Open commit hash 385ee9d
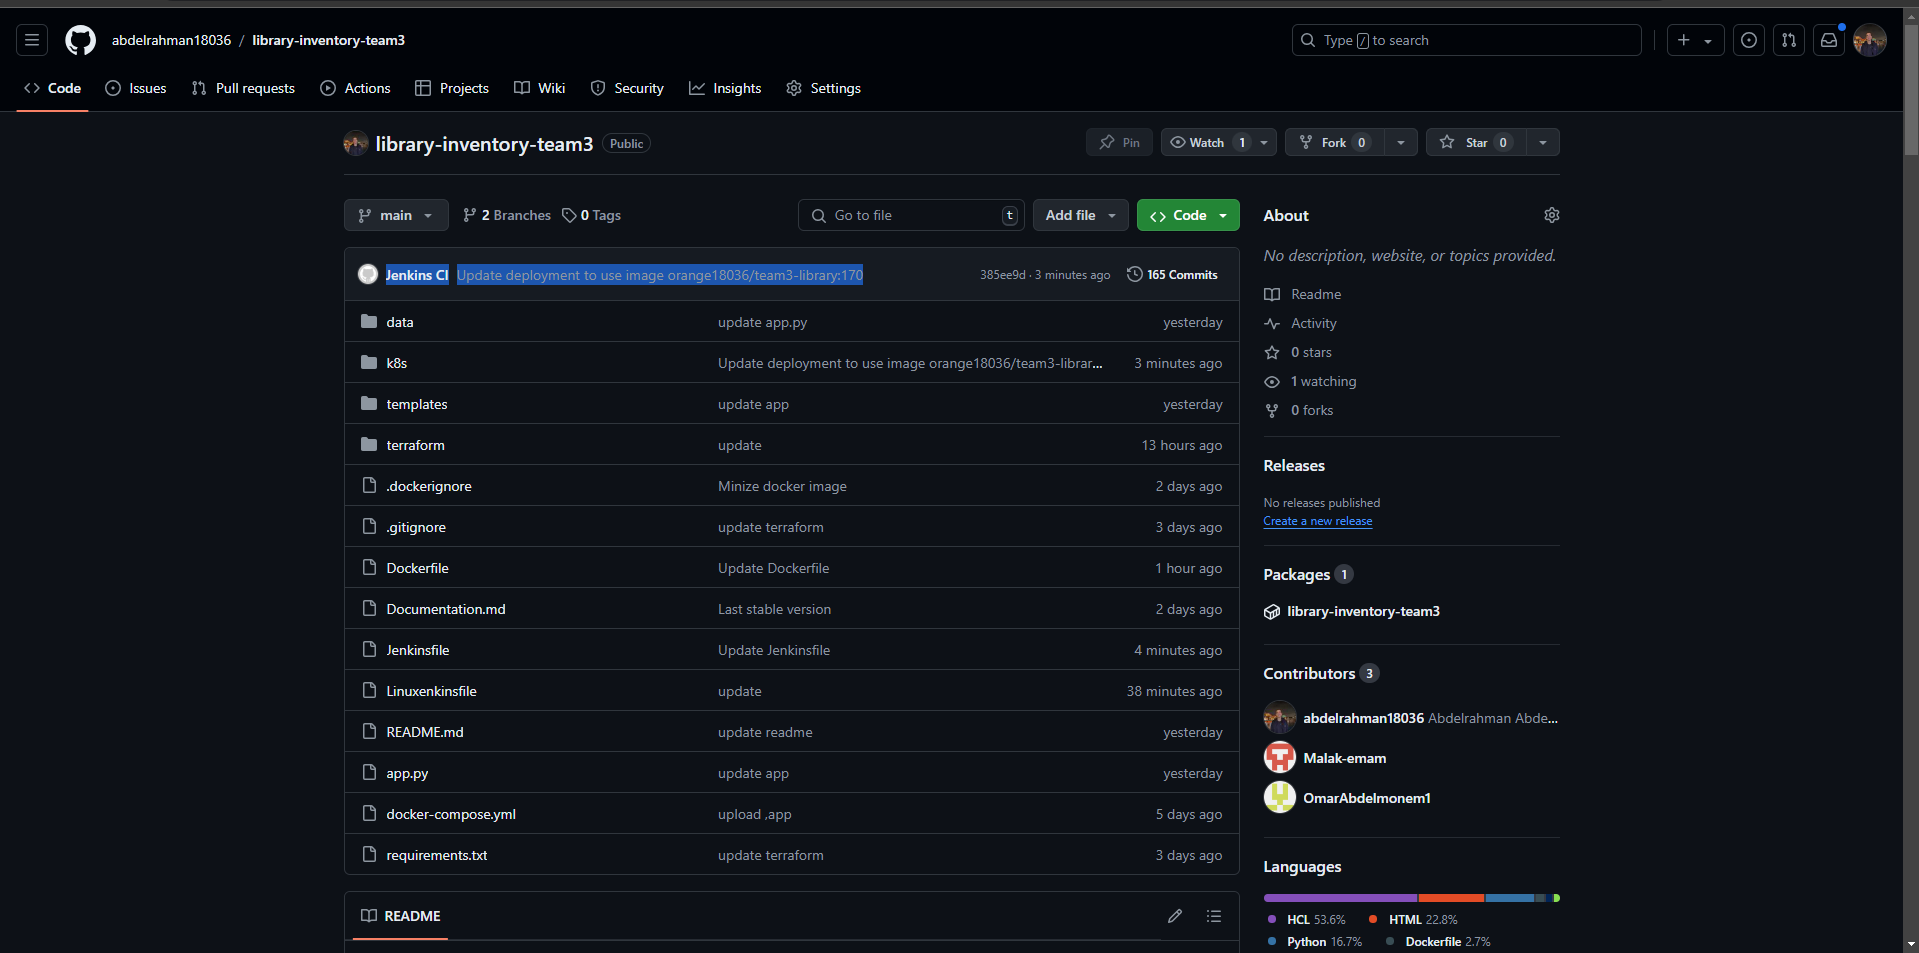Screen dimensions: 1919x953 pyautogui.click(x=1003, y=275)
